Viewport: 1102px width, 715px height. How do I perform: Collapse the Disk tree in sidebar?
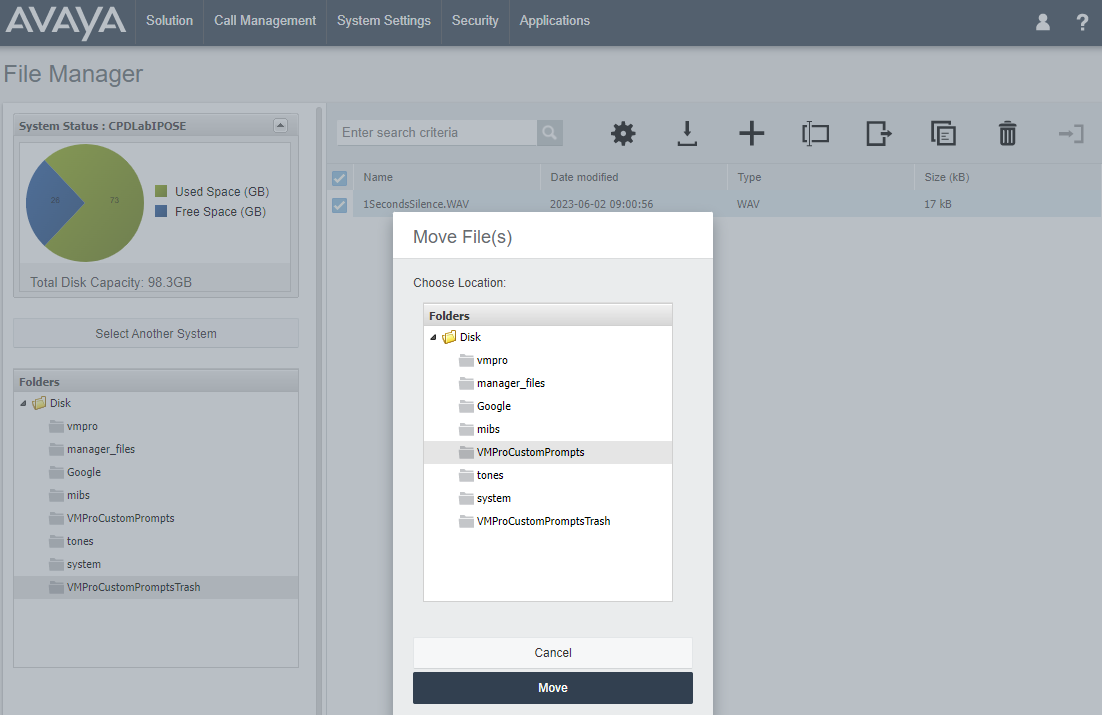pyautogui.click(x=23, y=404)
